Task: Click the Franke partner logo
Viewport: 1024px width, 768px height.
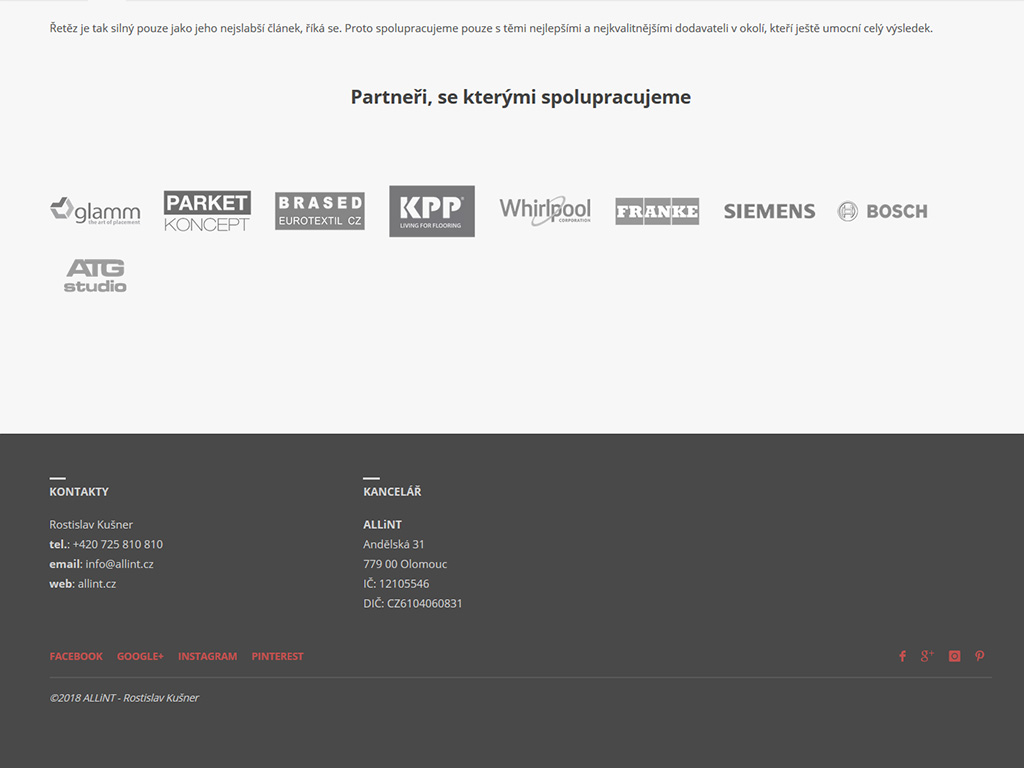Action: tap(657, 211)
